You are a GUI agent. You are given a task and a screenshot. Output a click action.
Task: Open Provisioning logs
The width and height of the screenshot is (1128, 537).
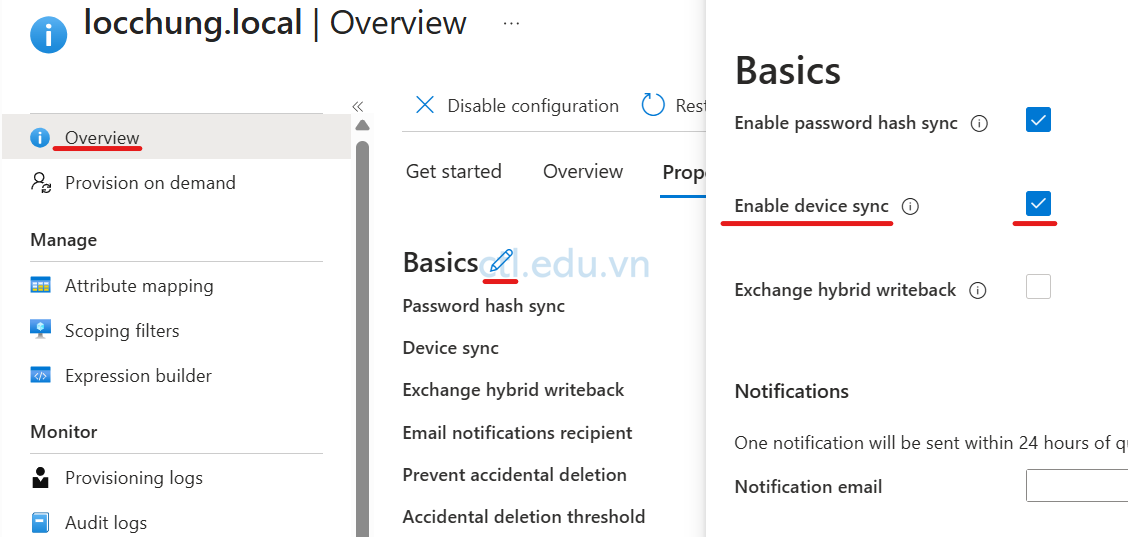[134, 478]
